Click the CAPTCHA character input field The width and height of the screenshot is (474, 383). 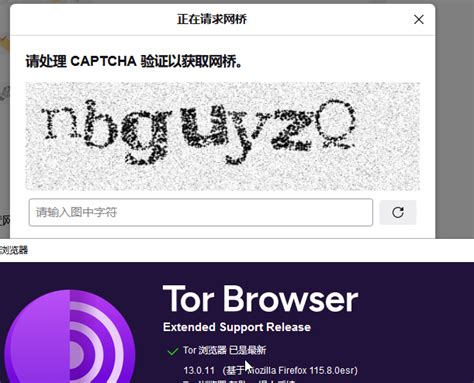point(201,212)
